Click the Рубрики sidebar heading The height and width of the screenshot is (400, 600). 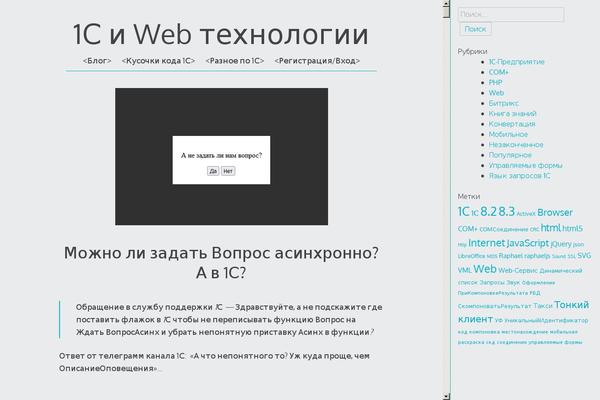[x=472, y=51]
